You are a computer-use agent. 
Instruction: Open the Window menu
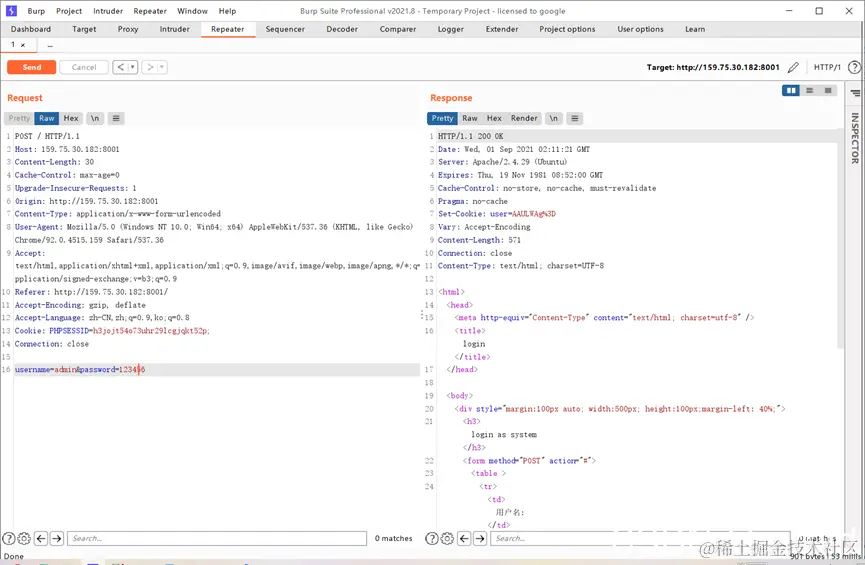193,11
